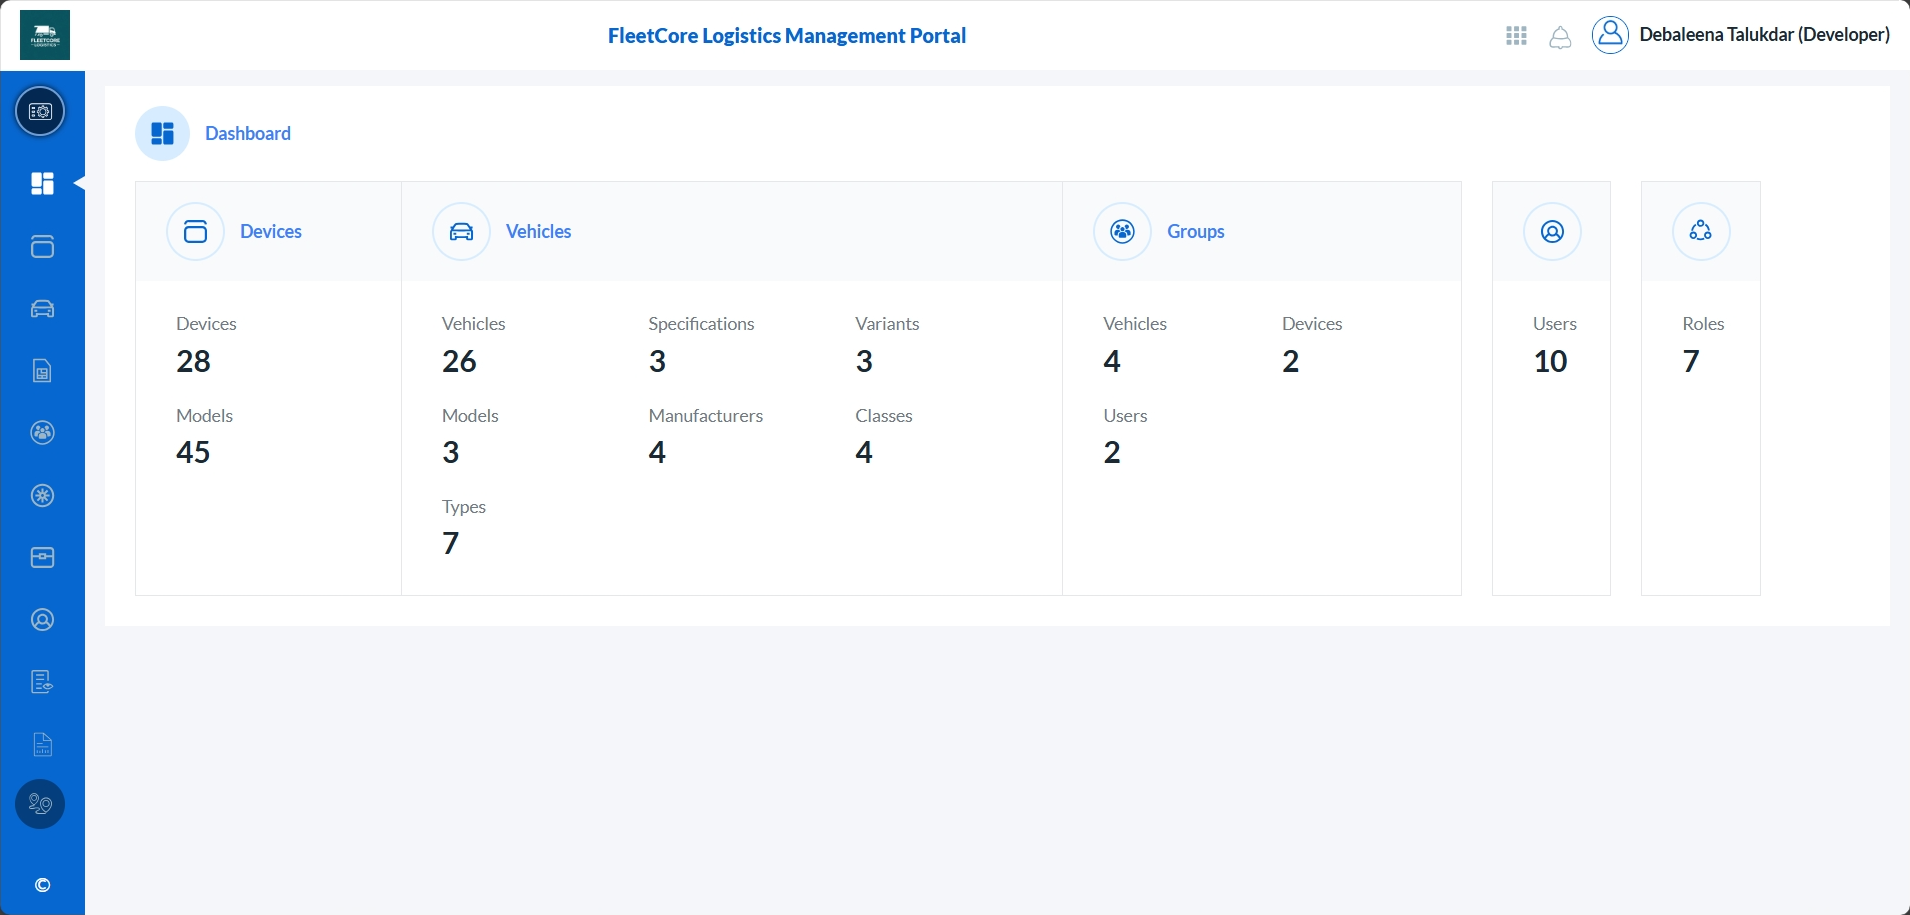Open the app launcher grid icon
The width and height of the screenshot is (1910, 915).
[x=1514, y=36]
